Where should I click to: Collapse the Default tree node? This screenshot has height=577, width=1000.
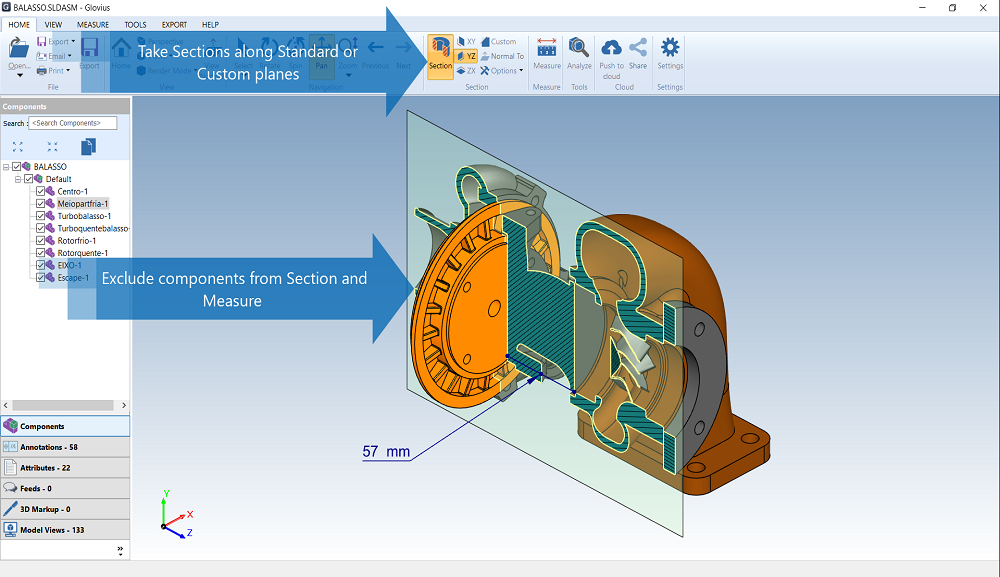tap(18, 179)
